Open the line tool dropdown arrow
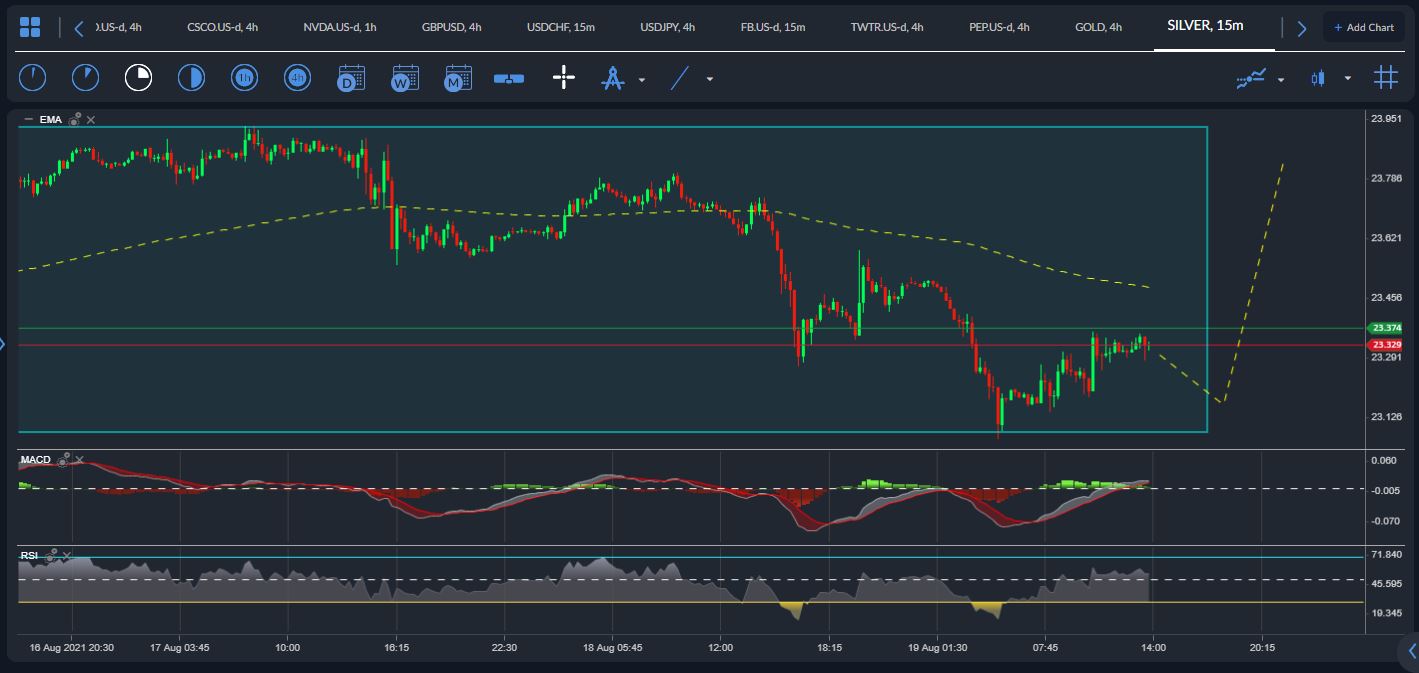Image resolution: width=1419 pixels, height=673 pixels. 710,79
